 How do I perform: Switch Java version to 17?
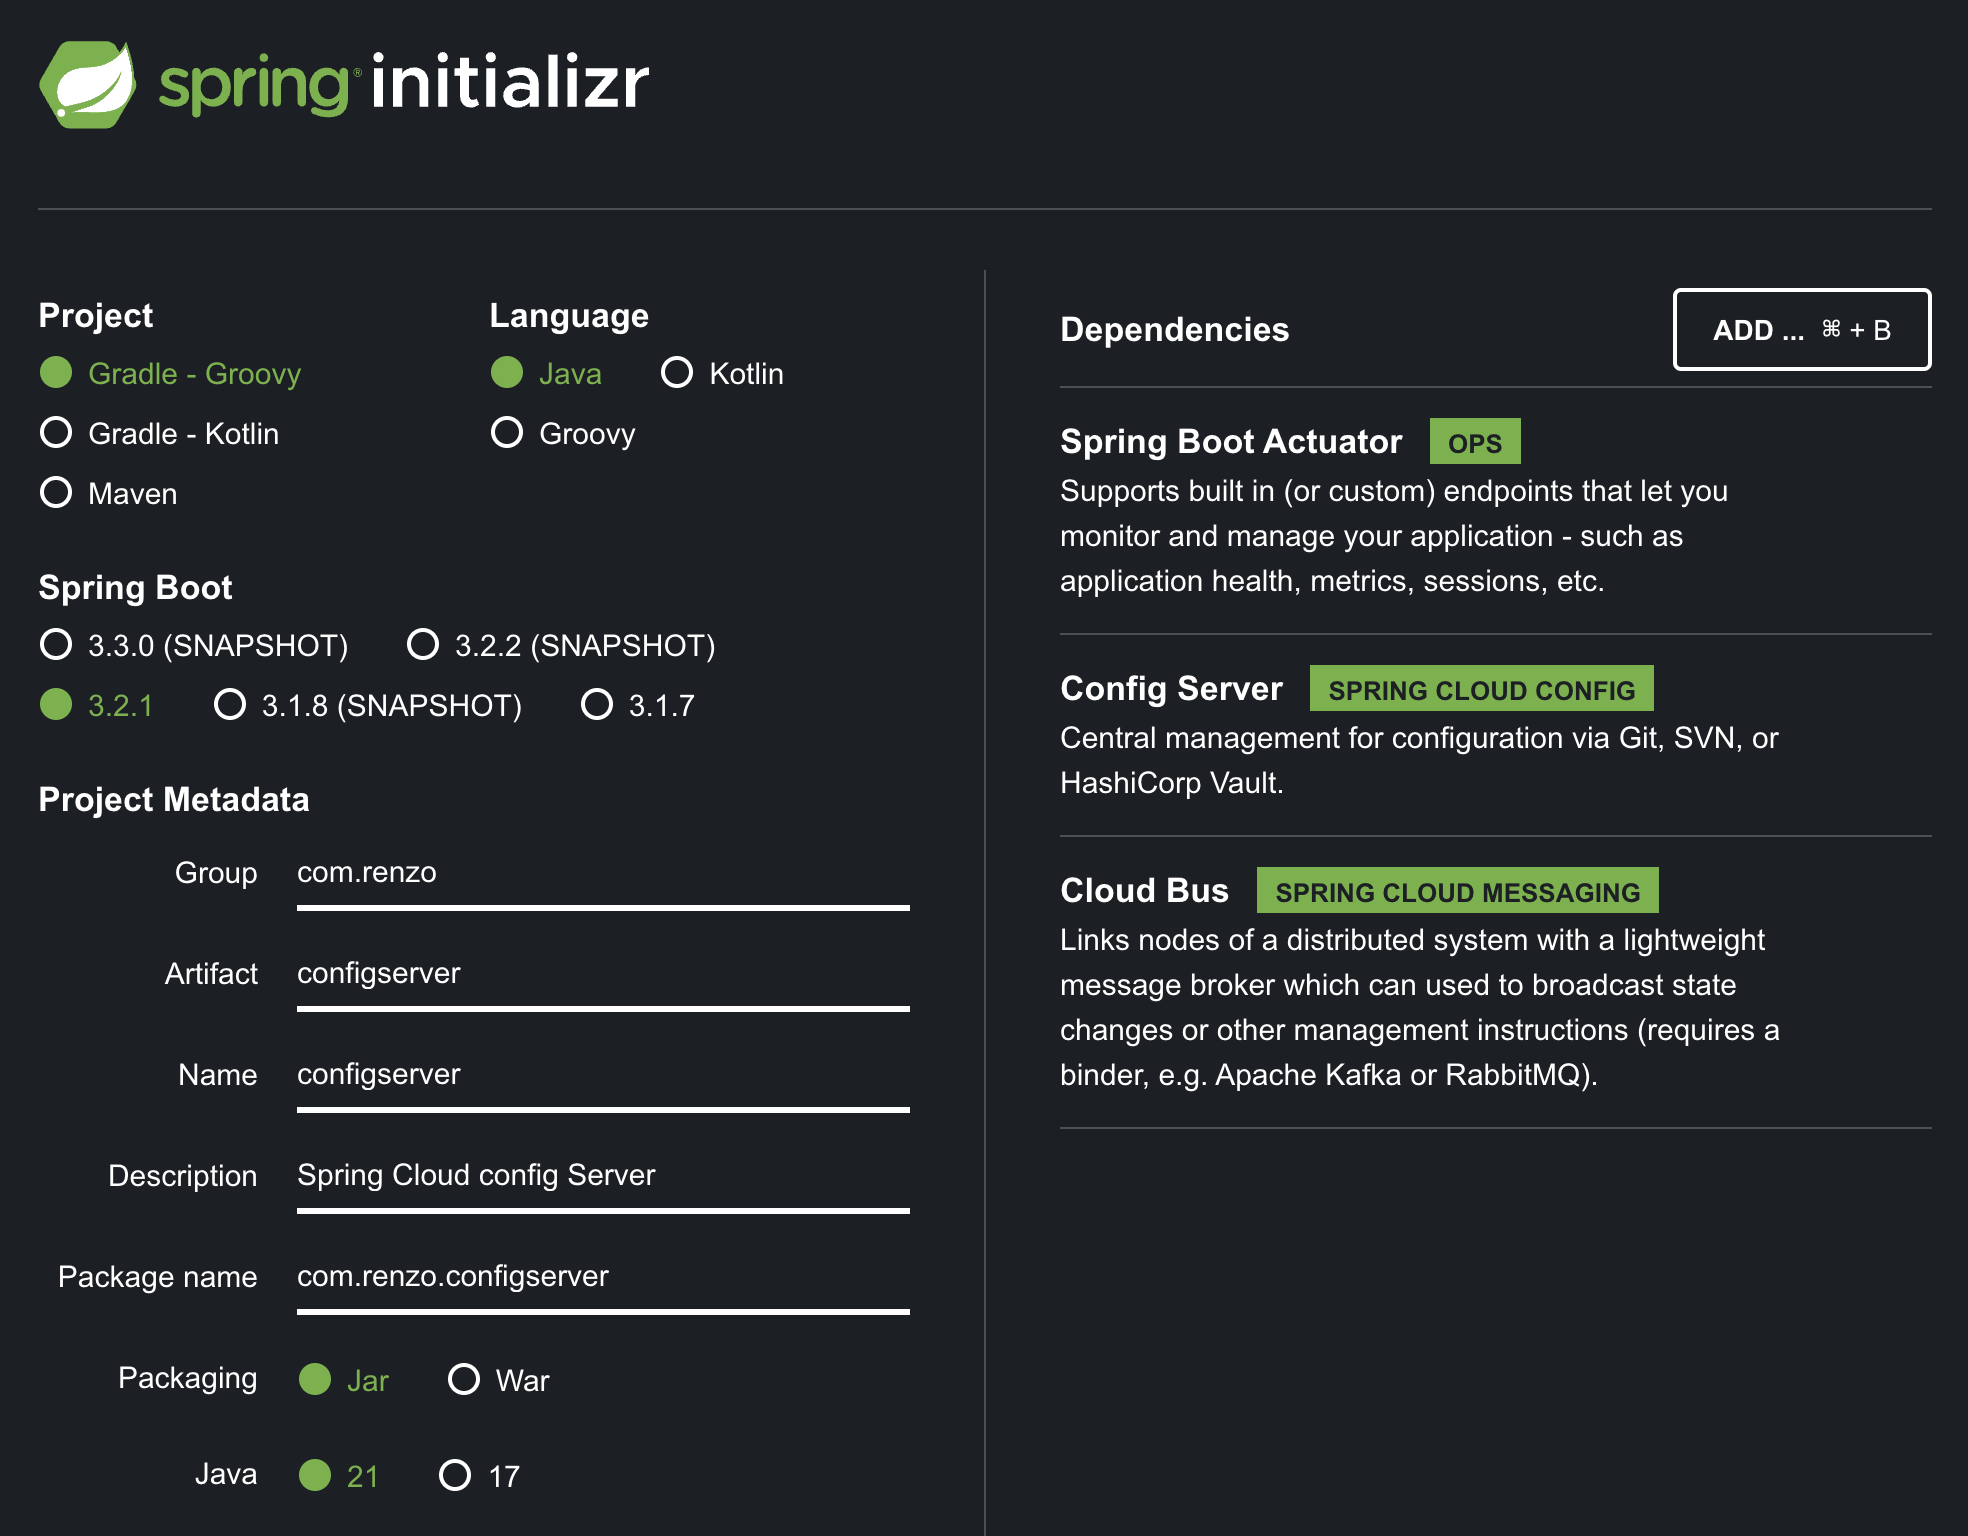click(455, 1475)
